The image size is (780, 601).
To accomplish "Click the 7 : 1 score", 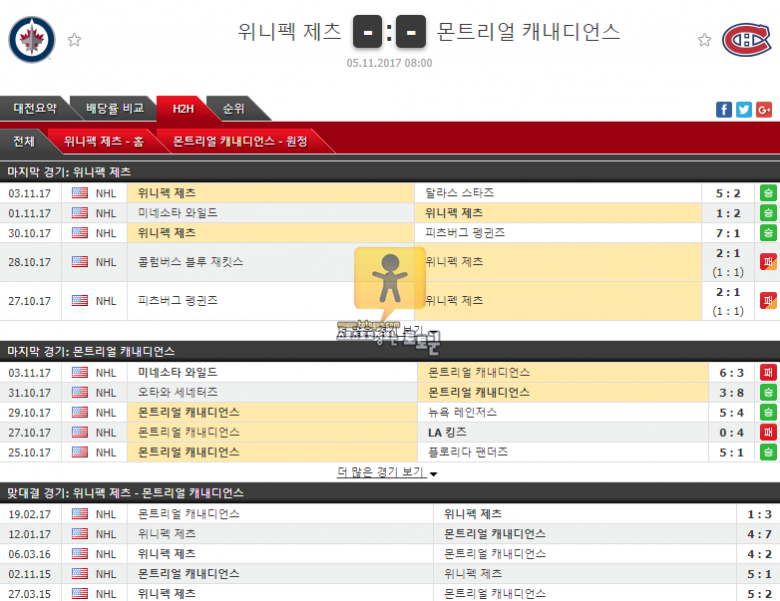I will coord(728,233).
